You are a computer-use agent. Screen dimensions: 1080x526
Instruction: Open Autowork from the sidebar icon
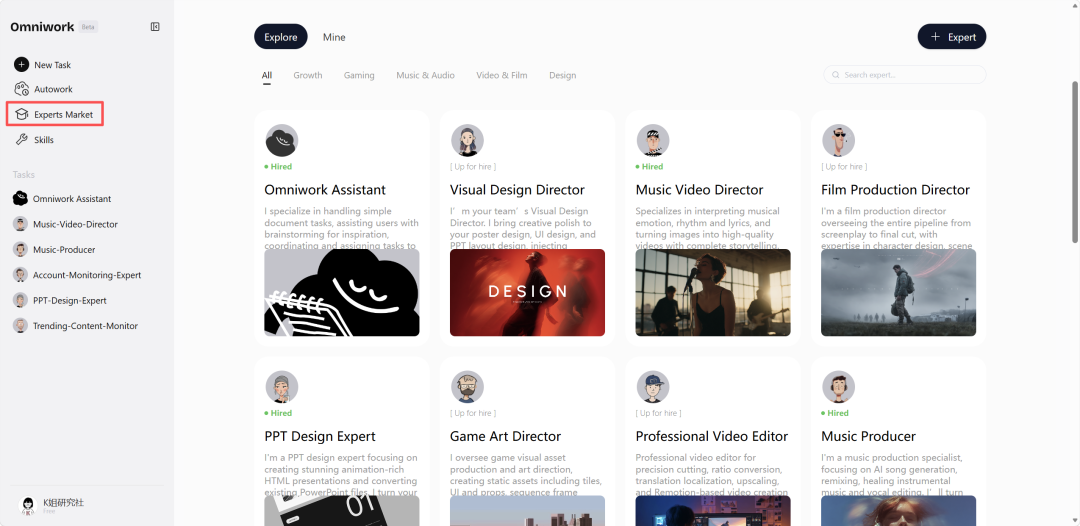[21, 89]
